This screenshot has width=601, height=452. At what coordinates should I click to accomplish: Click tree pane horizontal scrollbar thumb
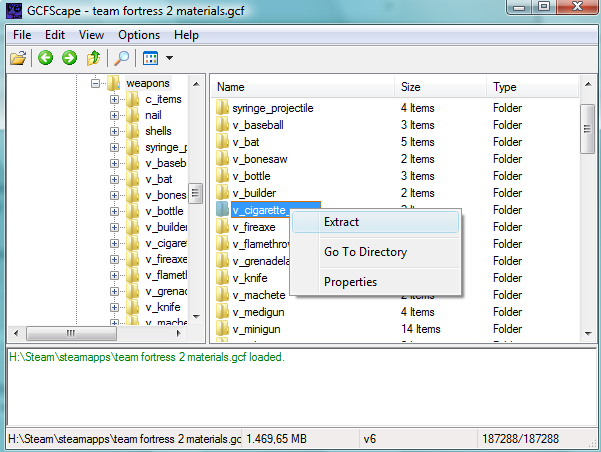point(71,333)
